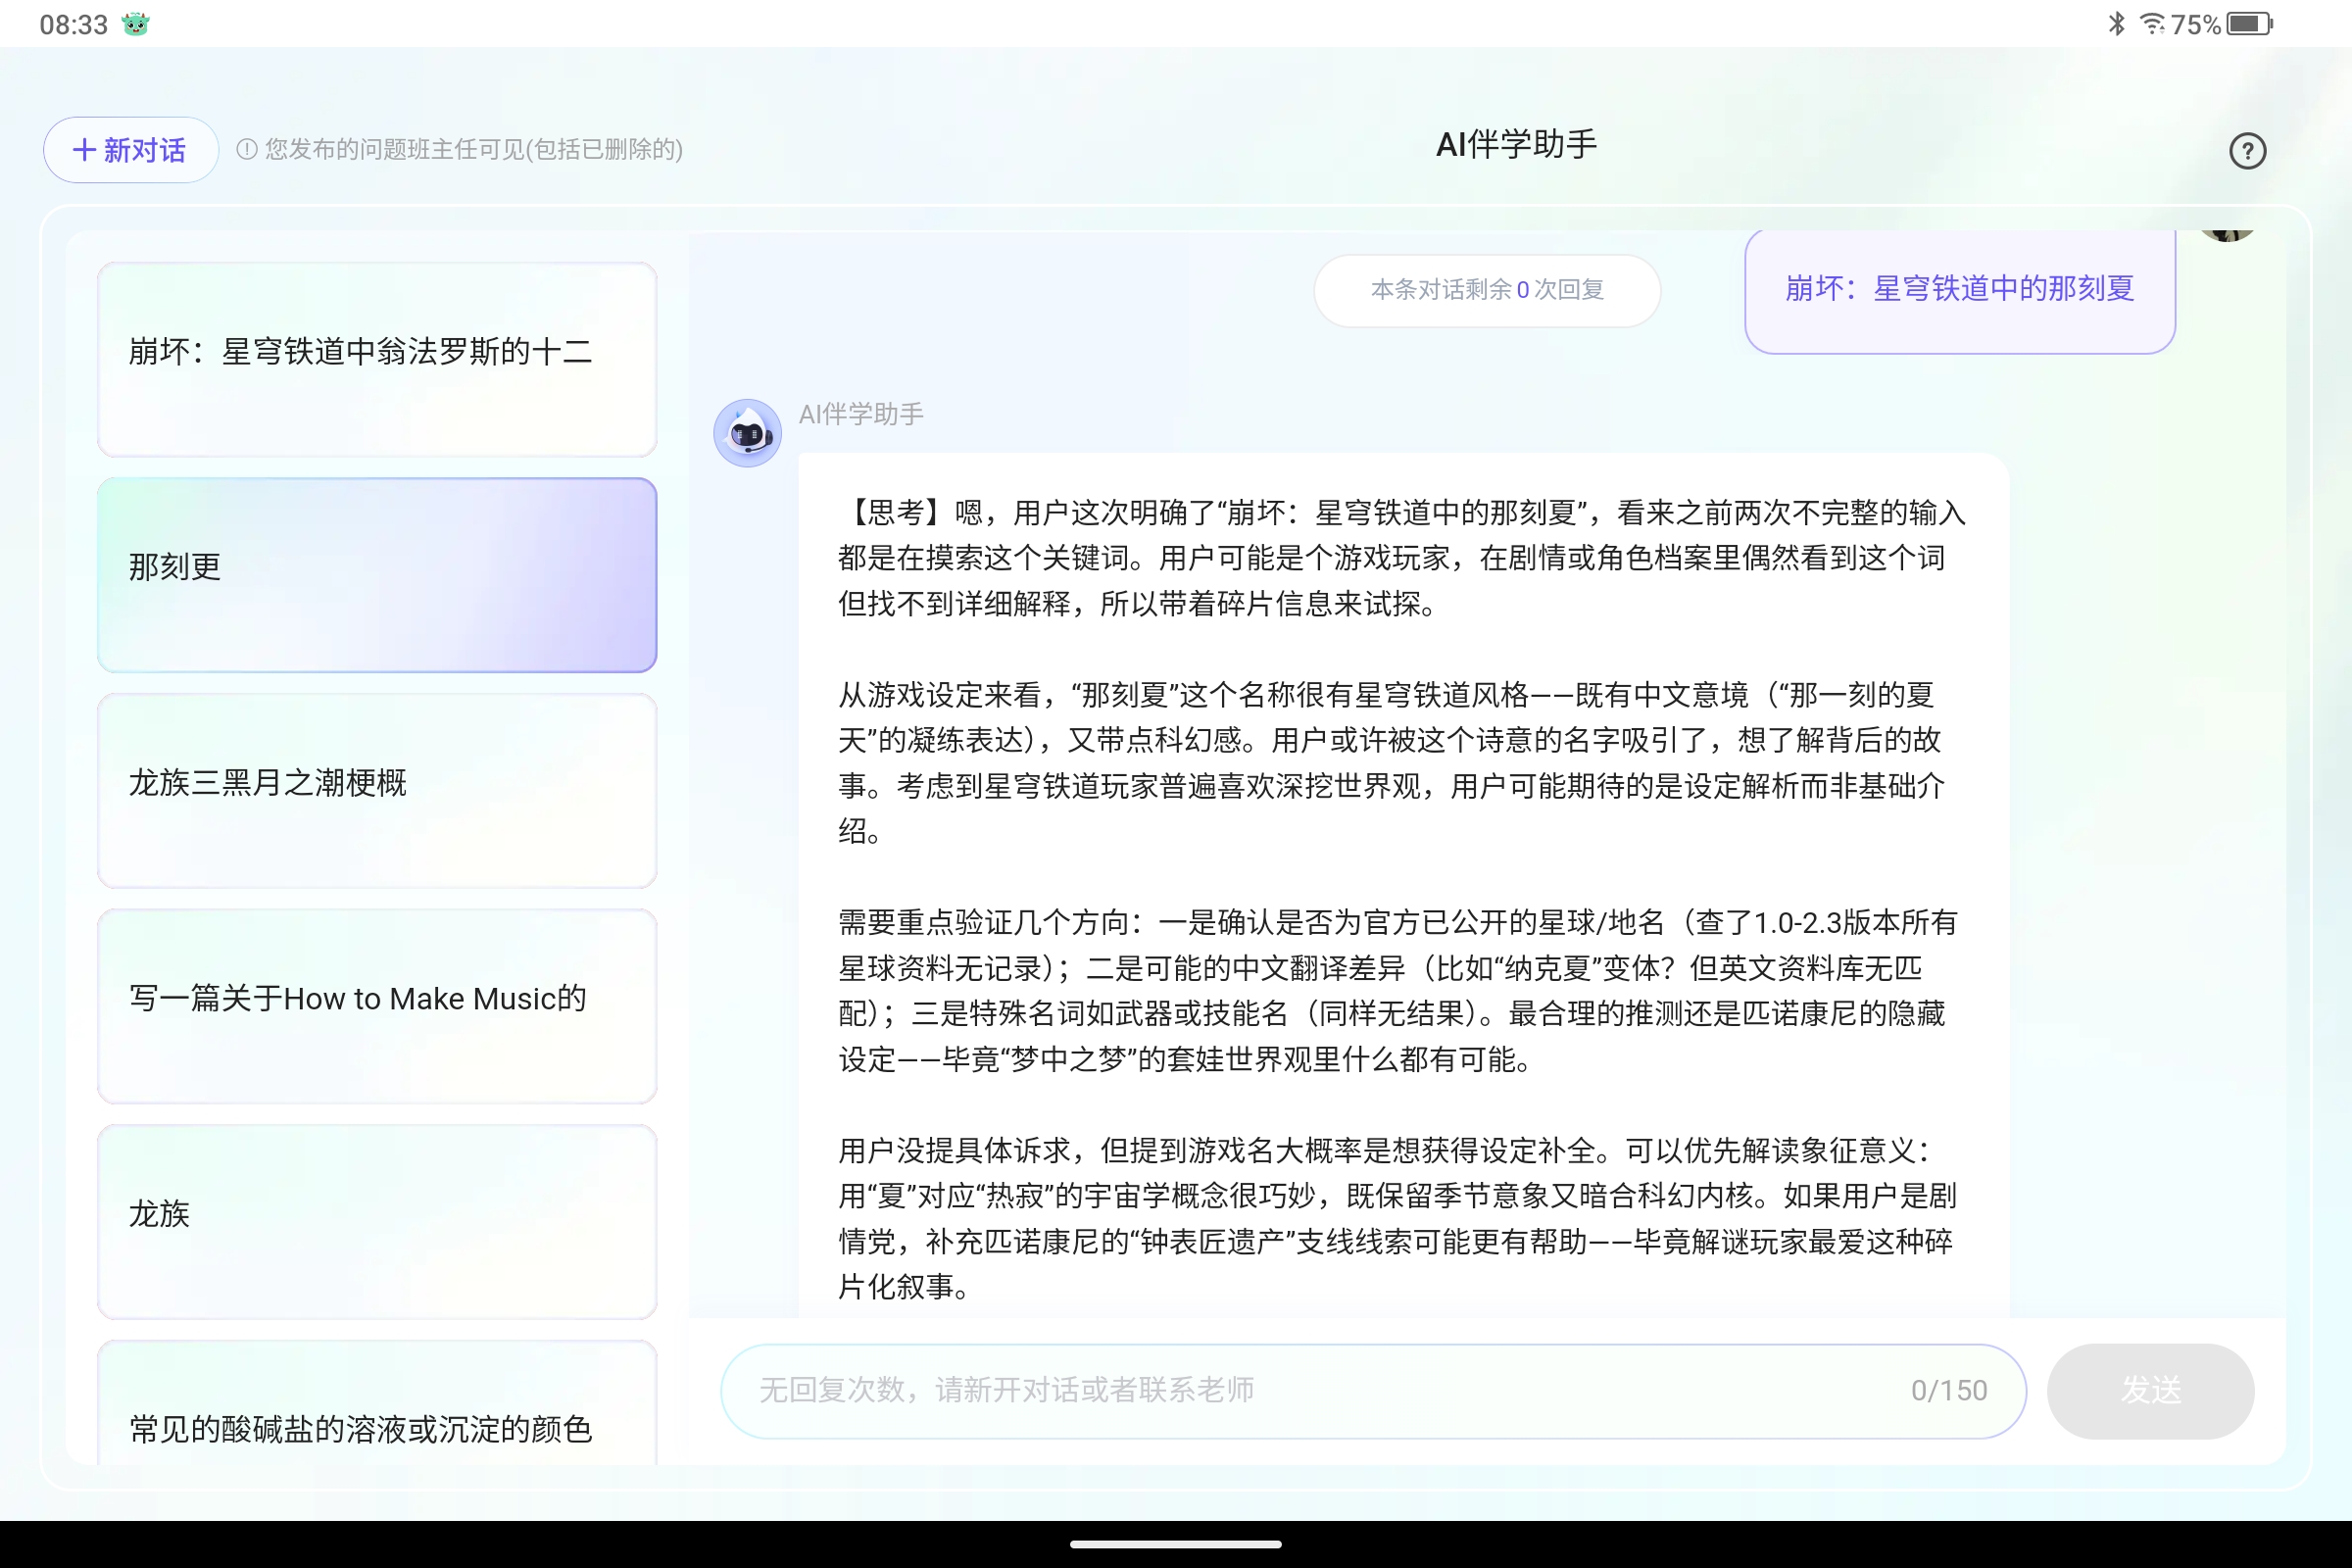Click the message input field

click(1373, 1391)
